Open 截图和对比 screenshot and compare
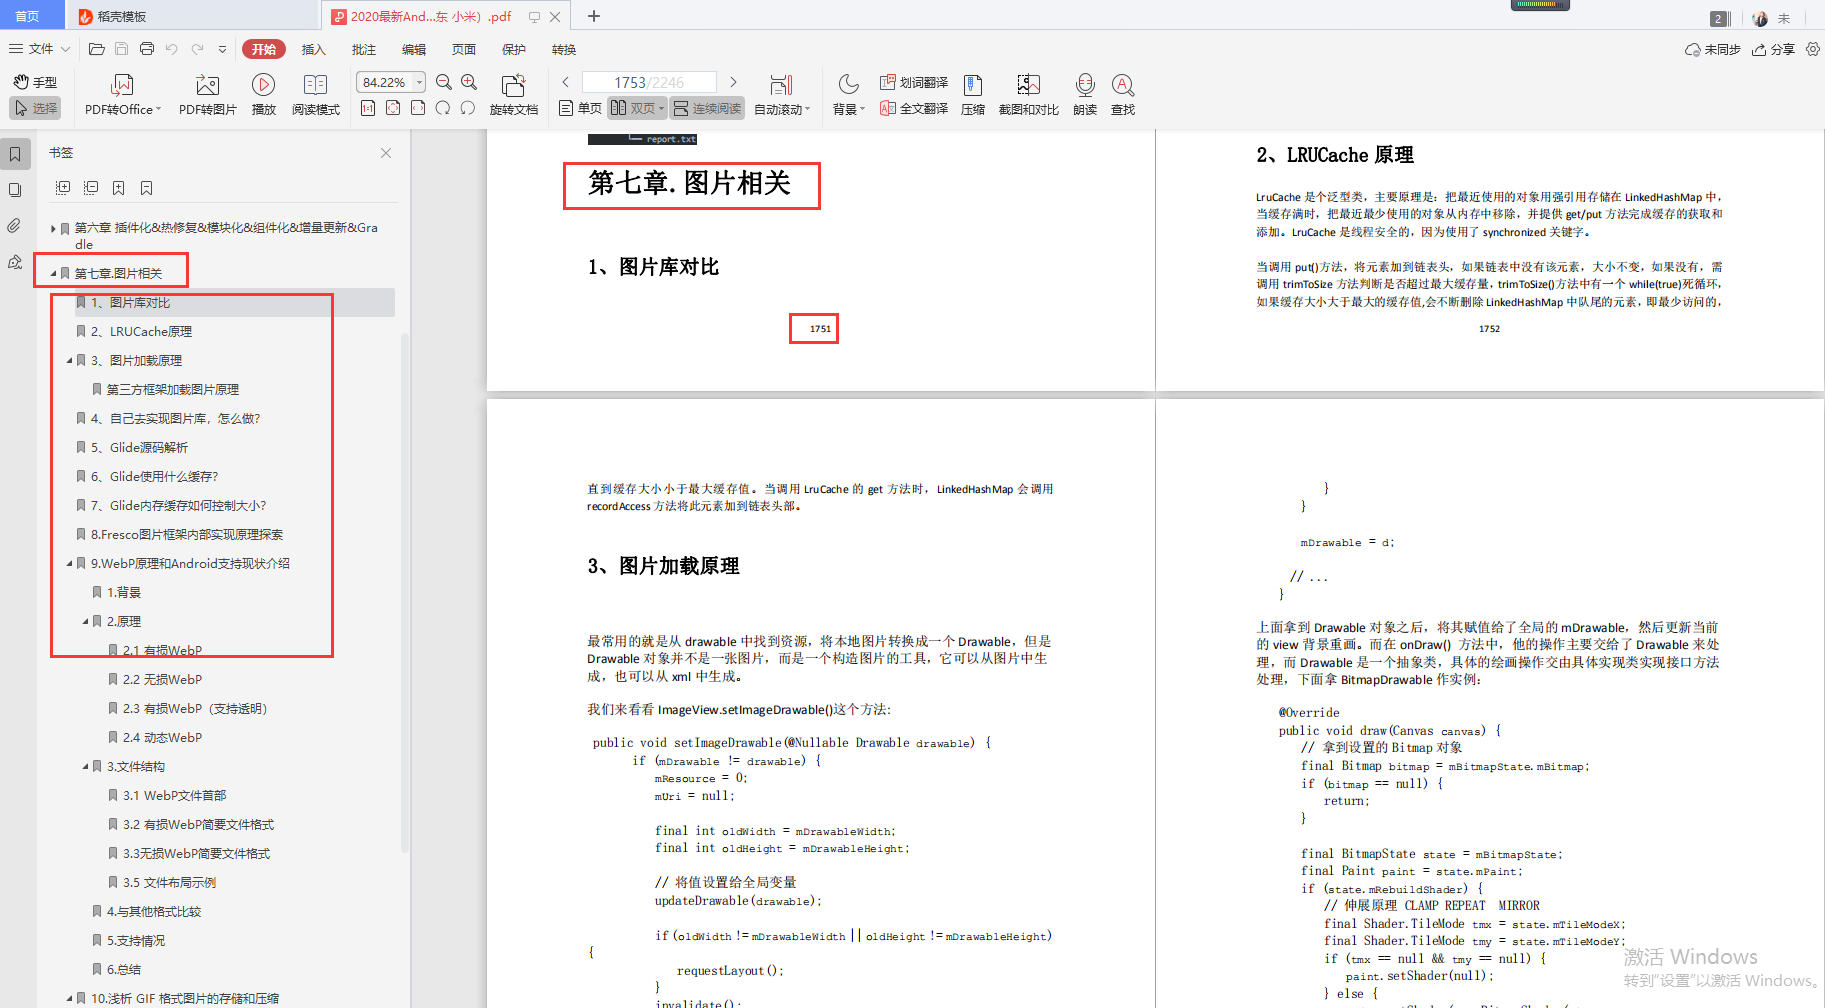Screen dimensions: 1825x1008 point(1029,95)
